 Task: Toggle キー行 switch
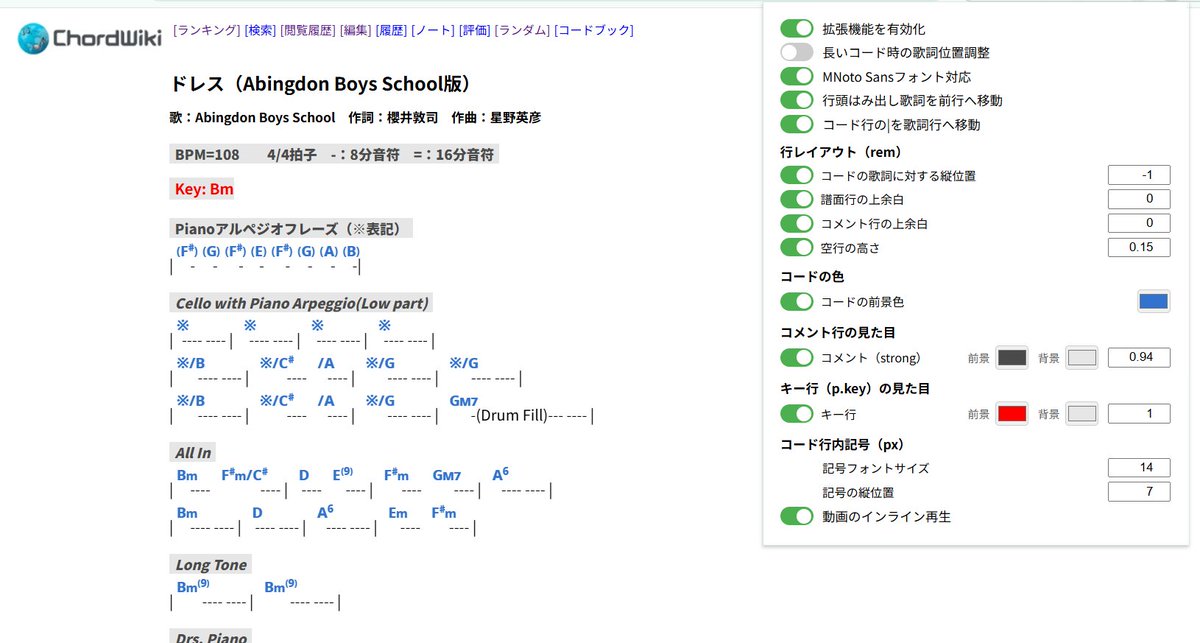coord(797,413)
